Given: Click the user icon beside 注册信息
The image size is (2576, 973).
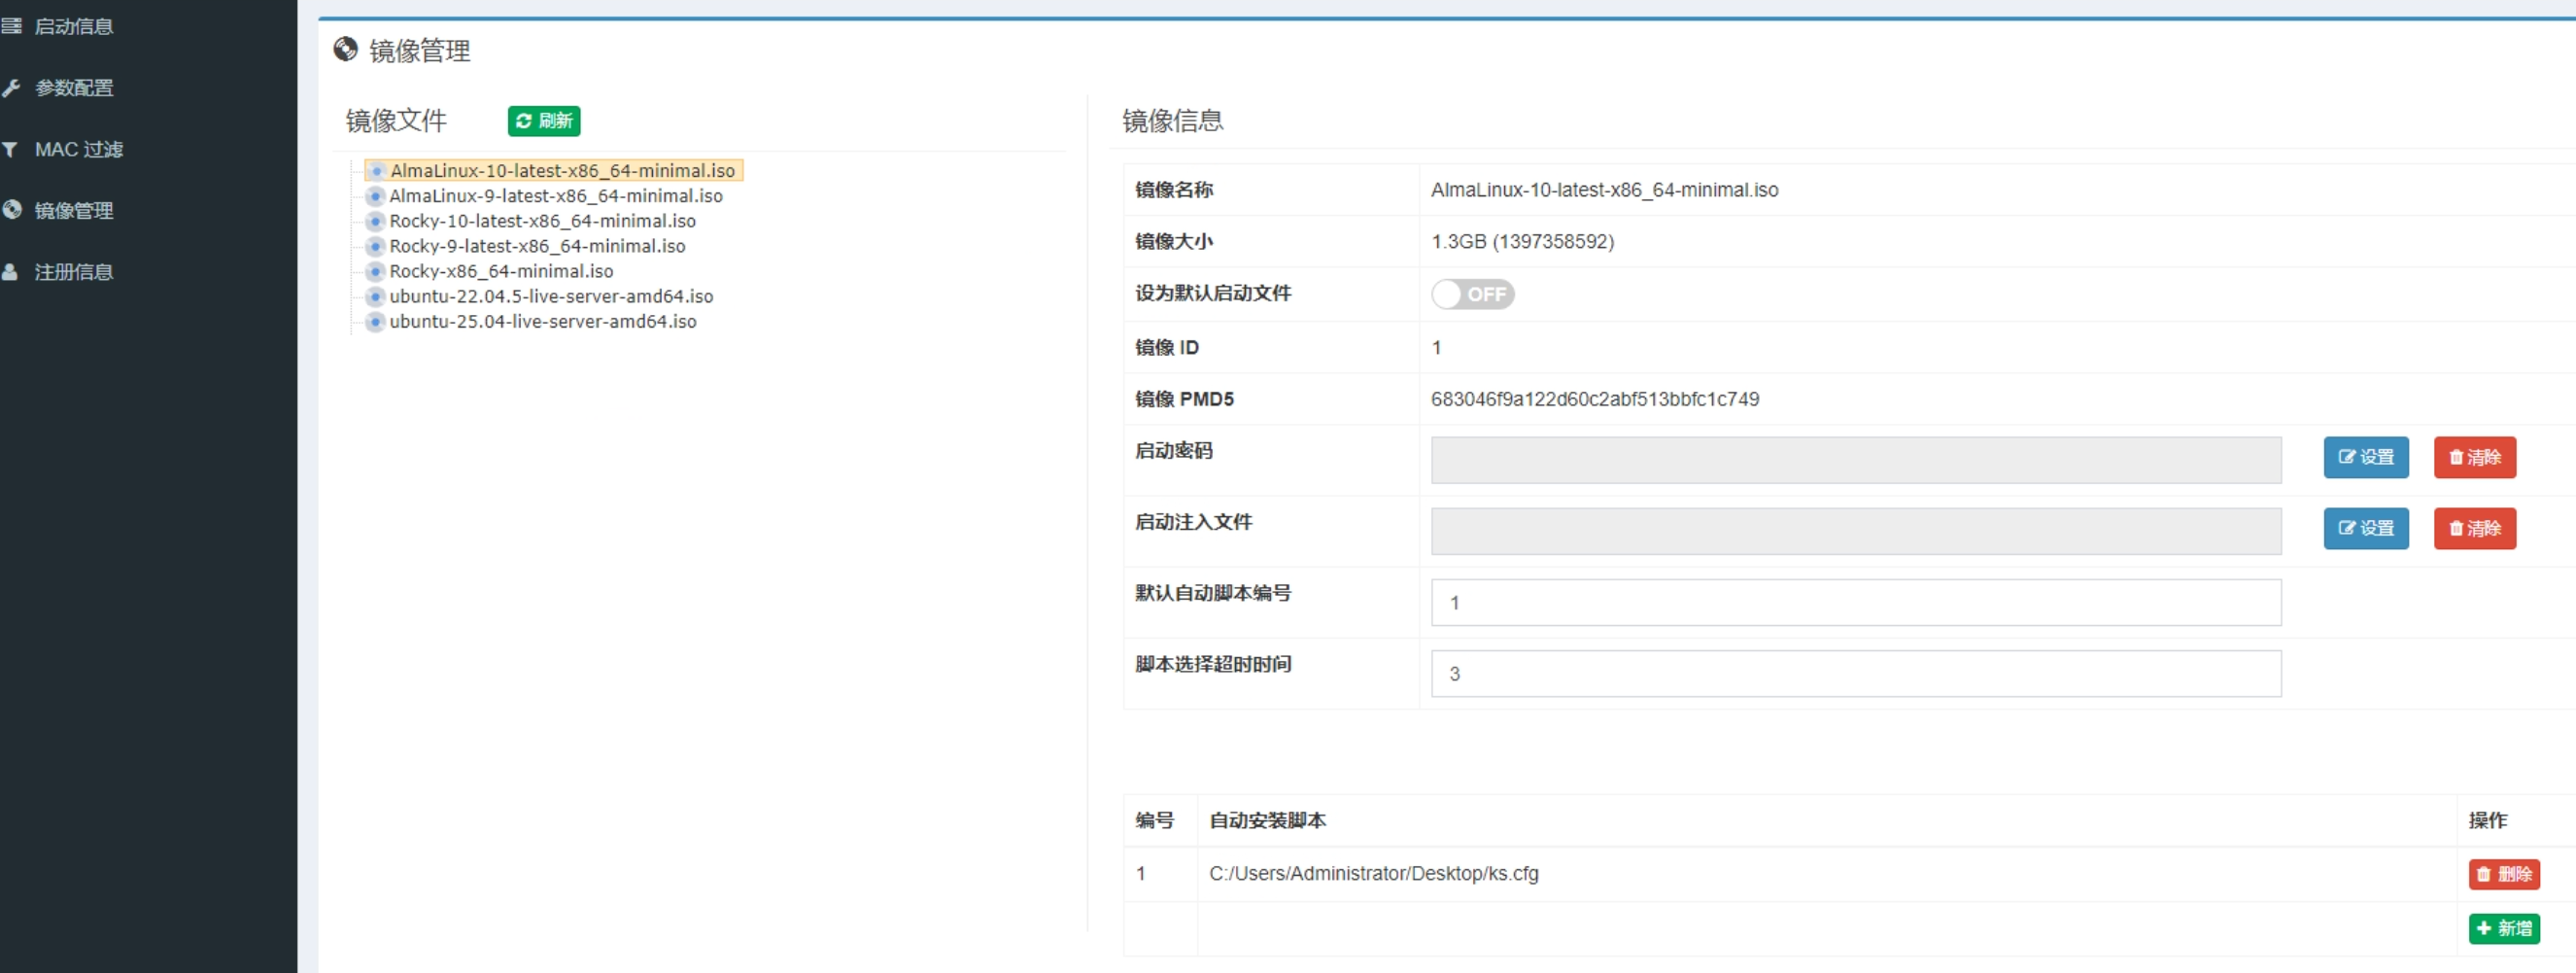Looking at the screenshot, I should pos(10,272).
